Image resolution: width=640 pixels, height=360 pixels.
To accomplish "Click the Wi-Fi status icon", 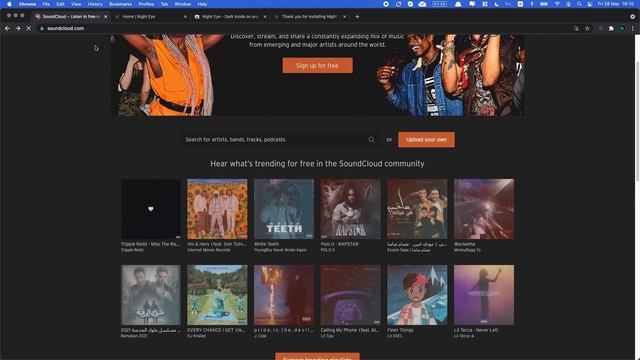I will pos(557,4).
